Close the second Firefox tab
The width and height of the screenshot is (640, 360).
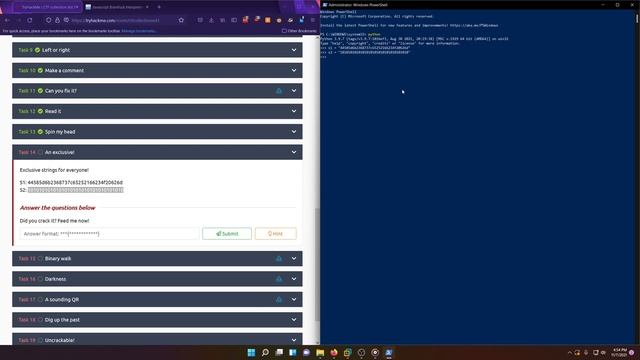pyautogui.click(x=147, y=7)
